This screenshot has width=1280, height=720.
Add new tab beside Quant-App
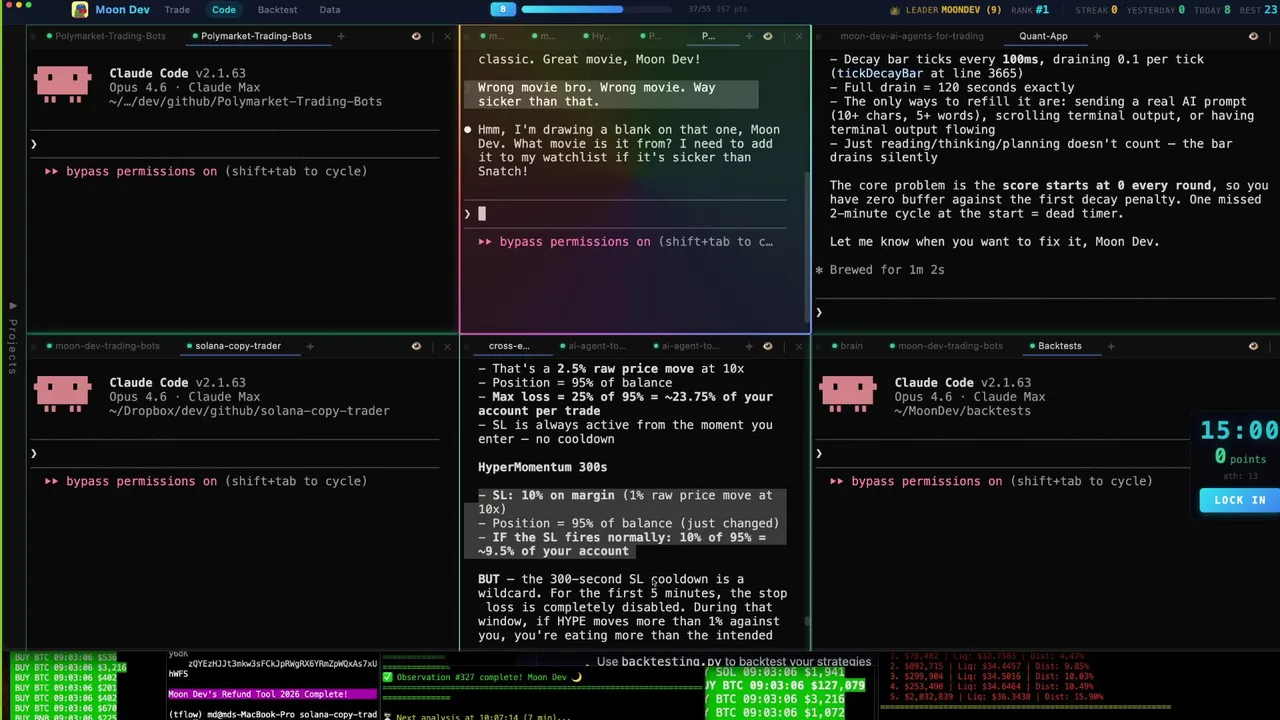[1096, 36]
